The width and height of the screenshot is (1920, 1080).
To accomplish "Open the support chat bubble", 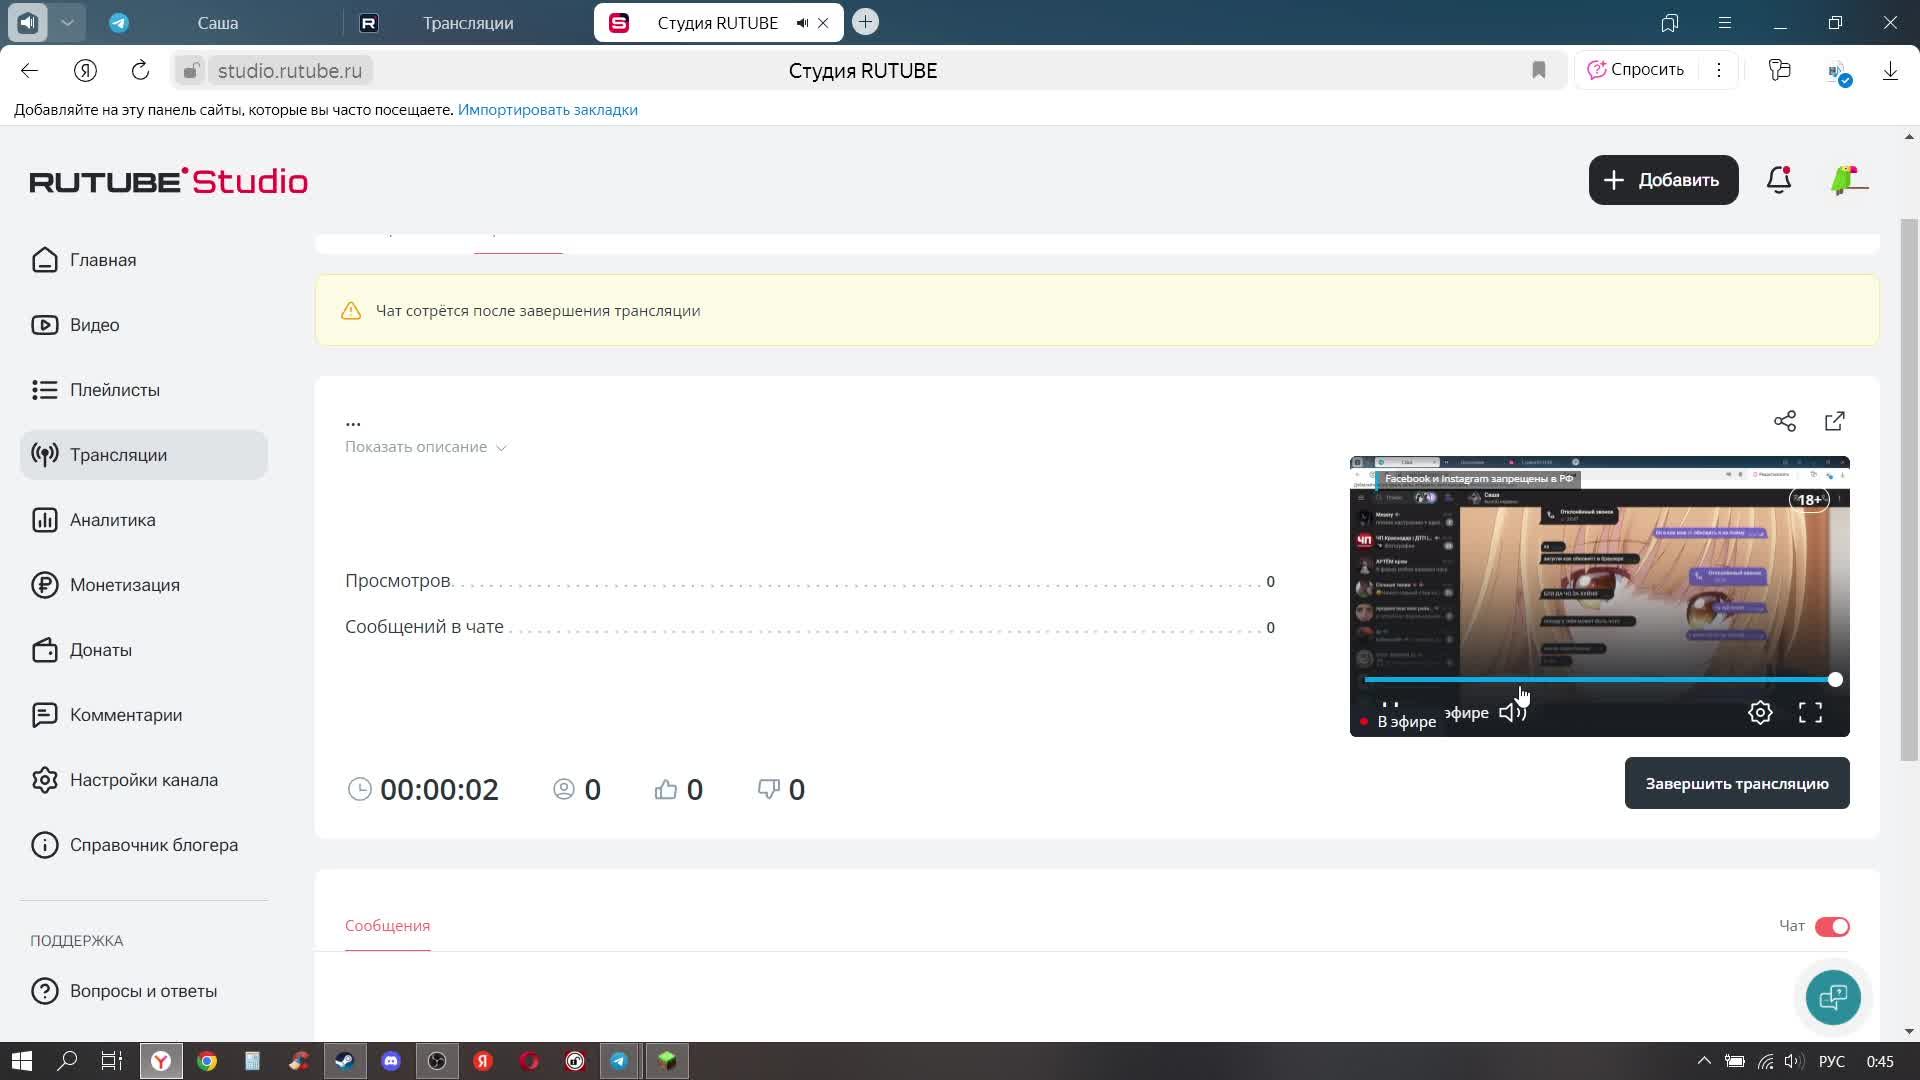I will tap(1833, 997).
